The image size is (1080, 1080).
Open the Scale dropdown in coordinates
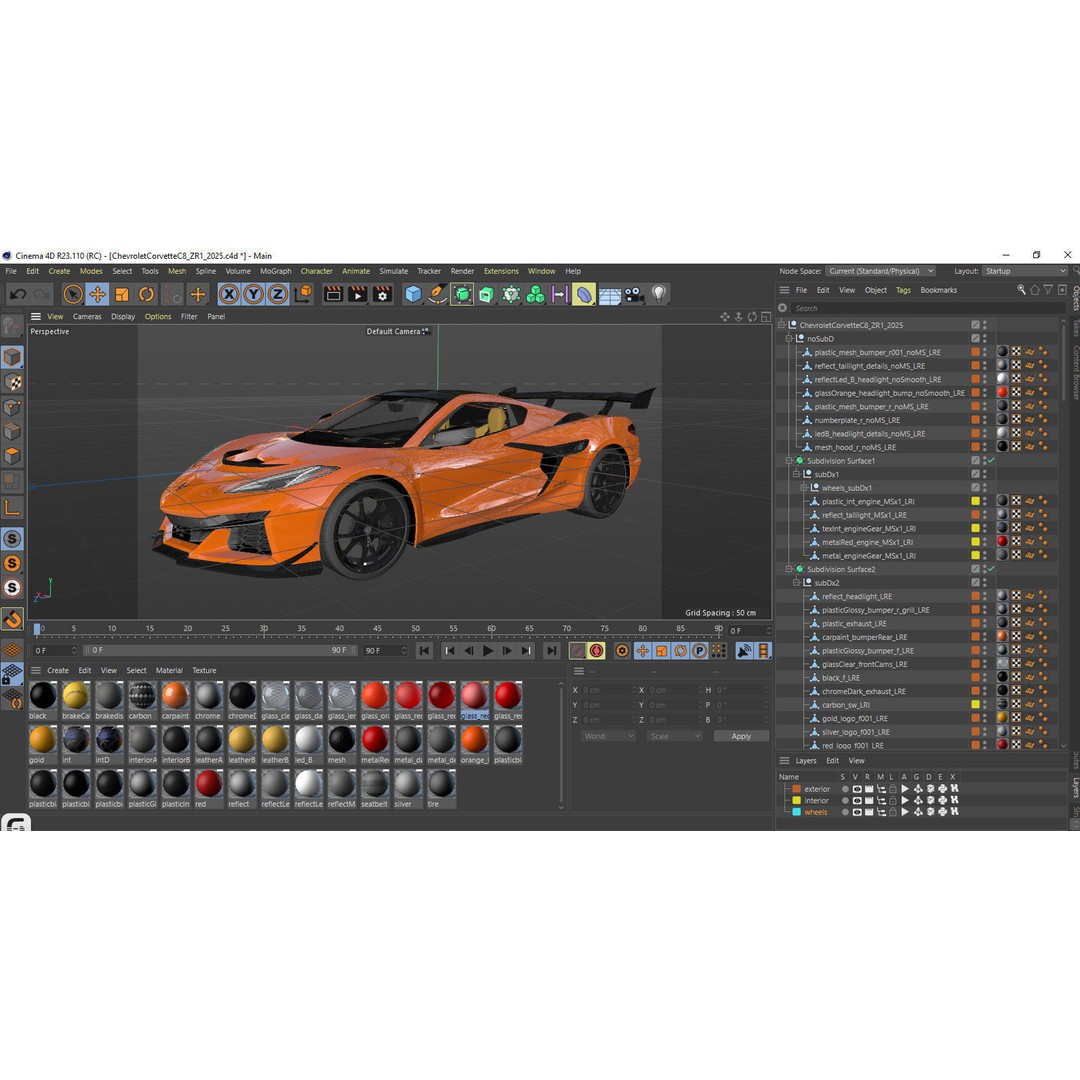click(674, 736)
